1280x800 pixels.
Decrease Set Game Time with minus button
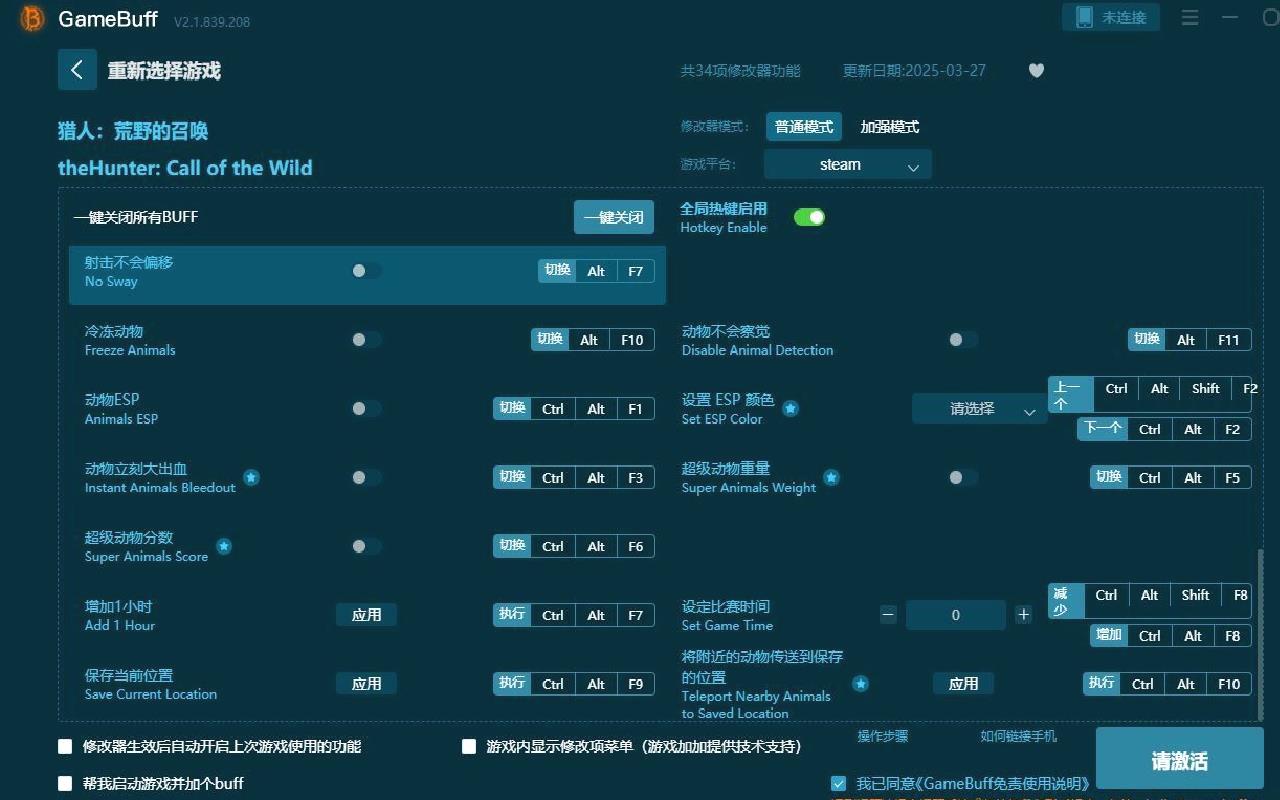tap(888, 615)
